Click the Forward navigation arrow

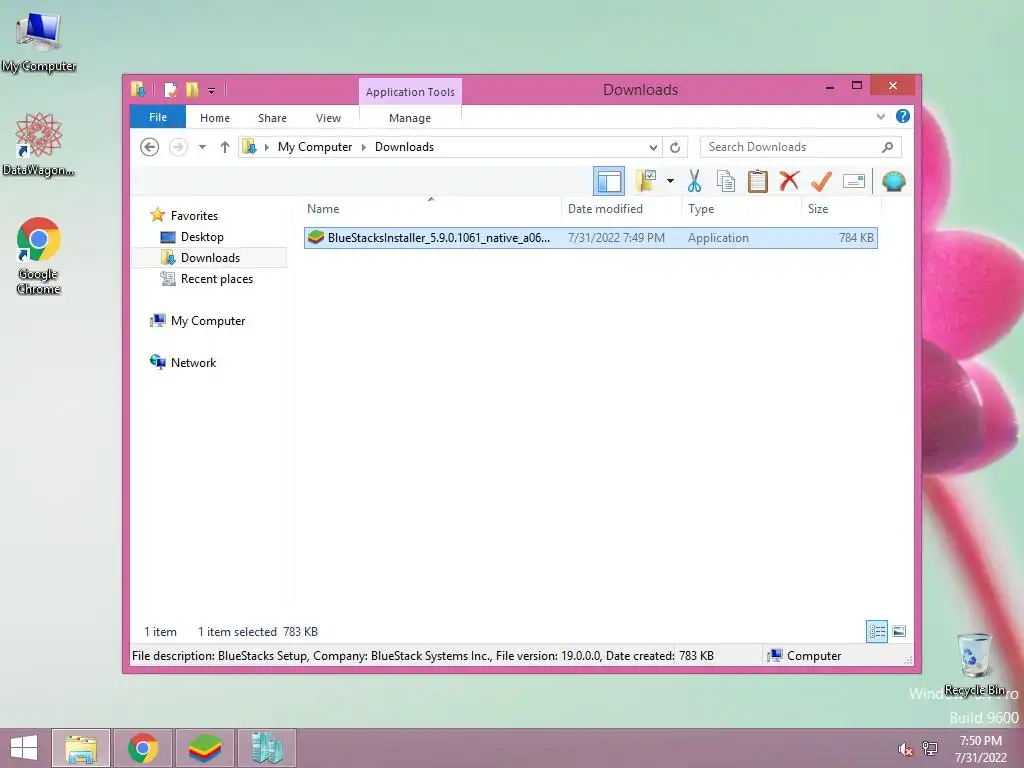178,147
